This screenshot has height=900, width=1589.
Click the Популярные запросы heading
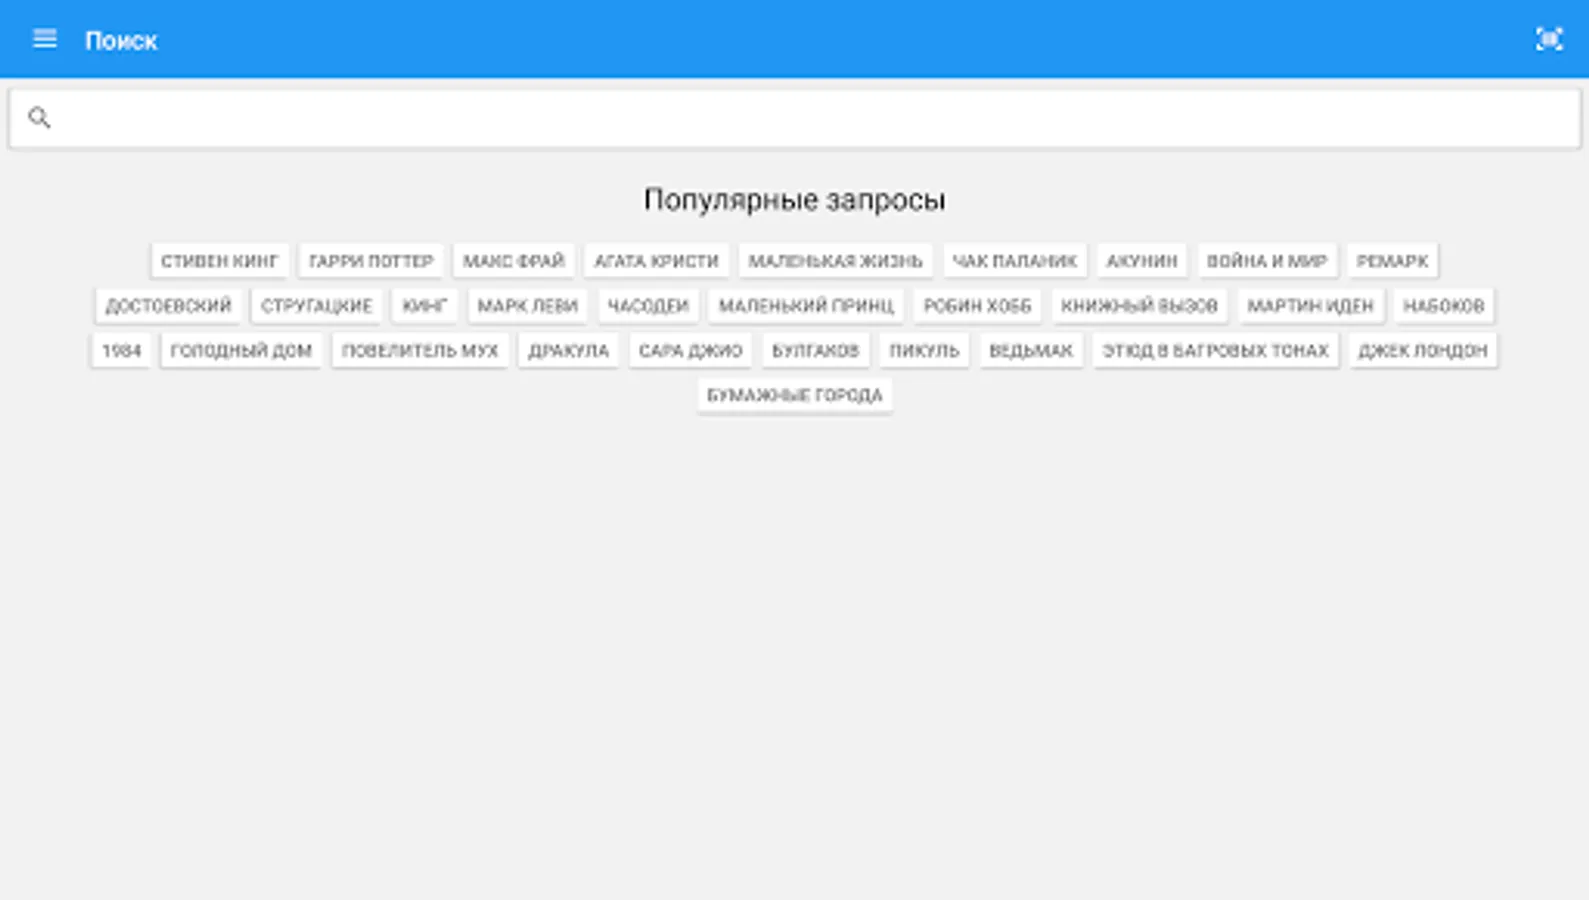pos(795,200)
